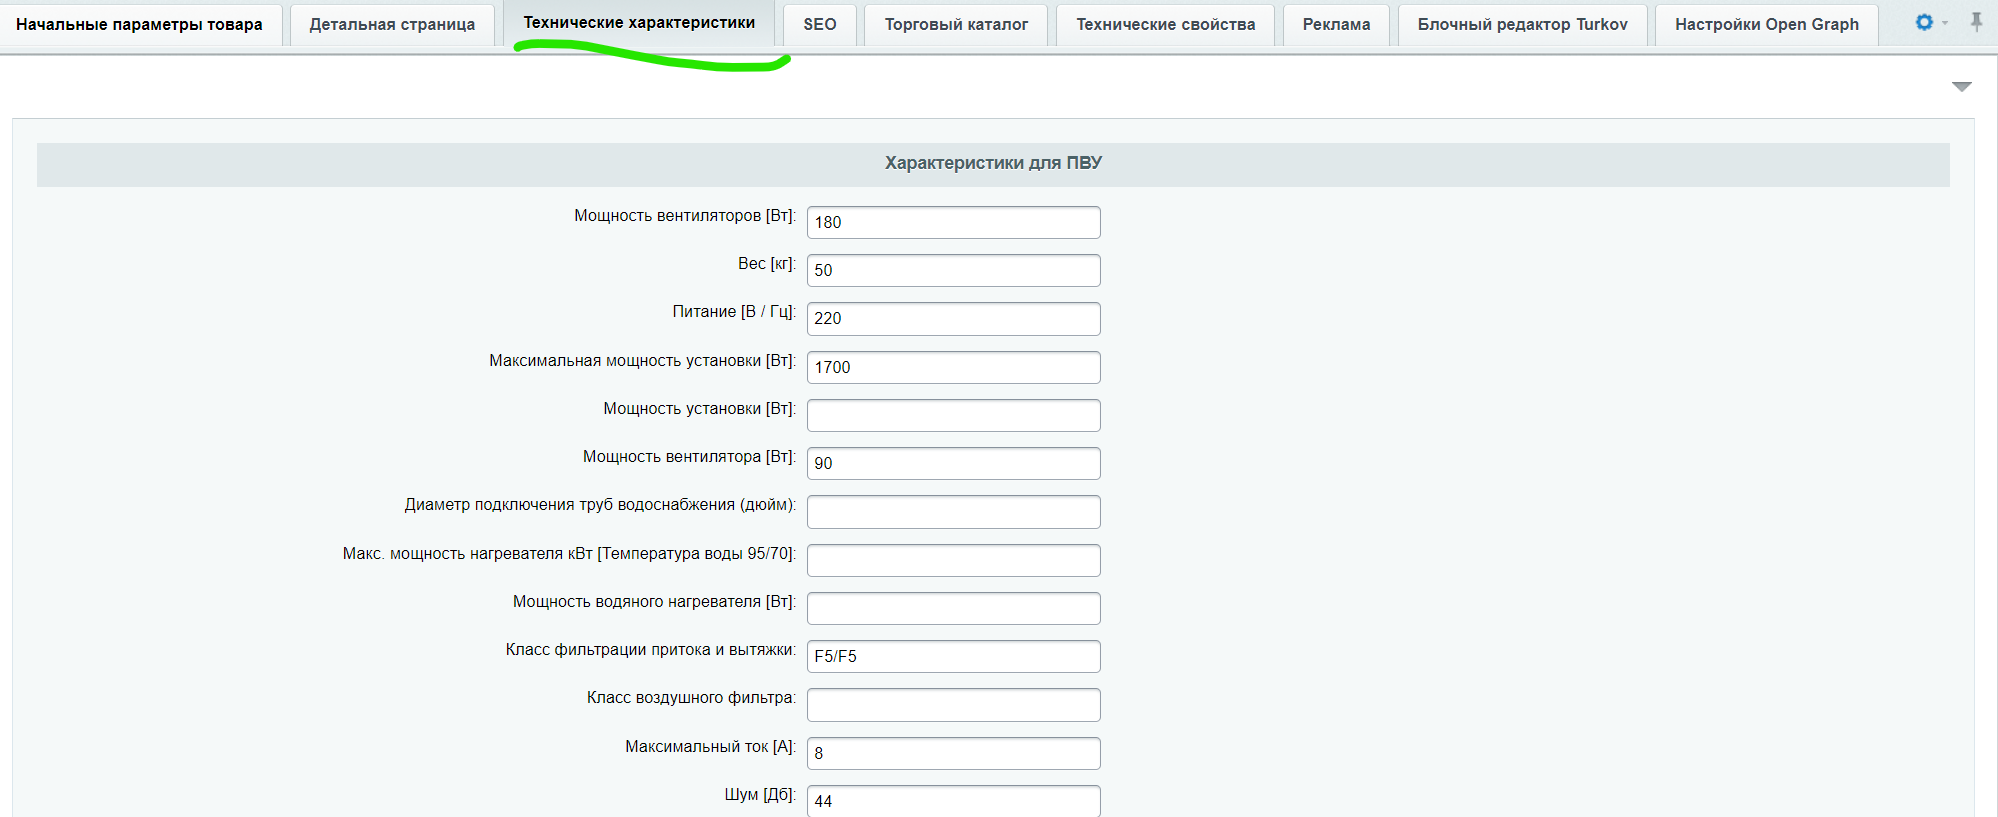Click the empty Мощность установки [Вт] field
The width and height of the screenshot is (1998, 817).
coord(953,415)
